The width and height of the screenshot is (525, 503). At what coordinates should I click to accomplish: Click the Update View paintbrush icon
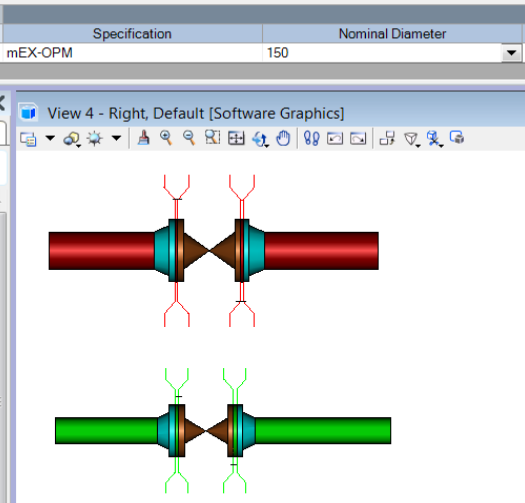click(x=144, y=138)
